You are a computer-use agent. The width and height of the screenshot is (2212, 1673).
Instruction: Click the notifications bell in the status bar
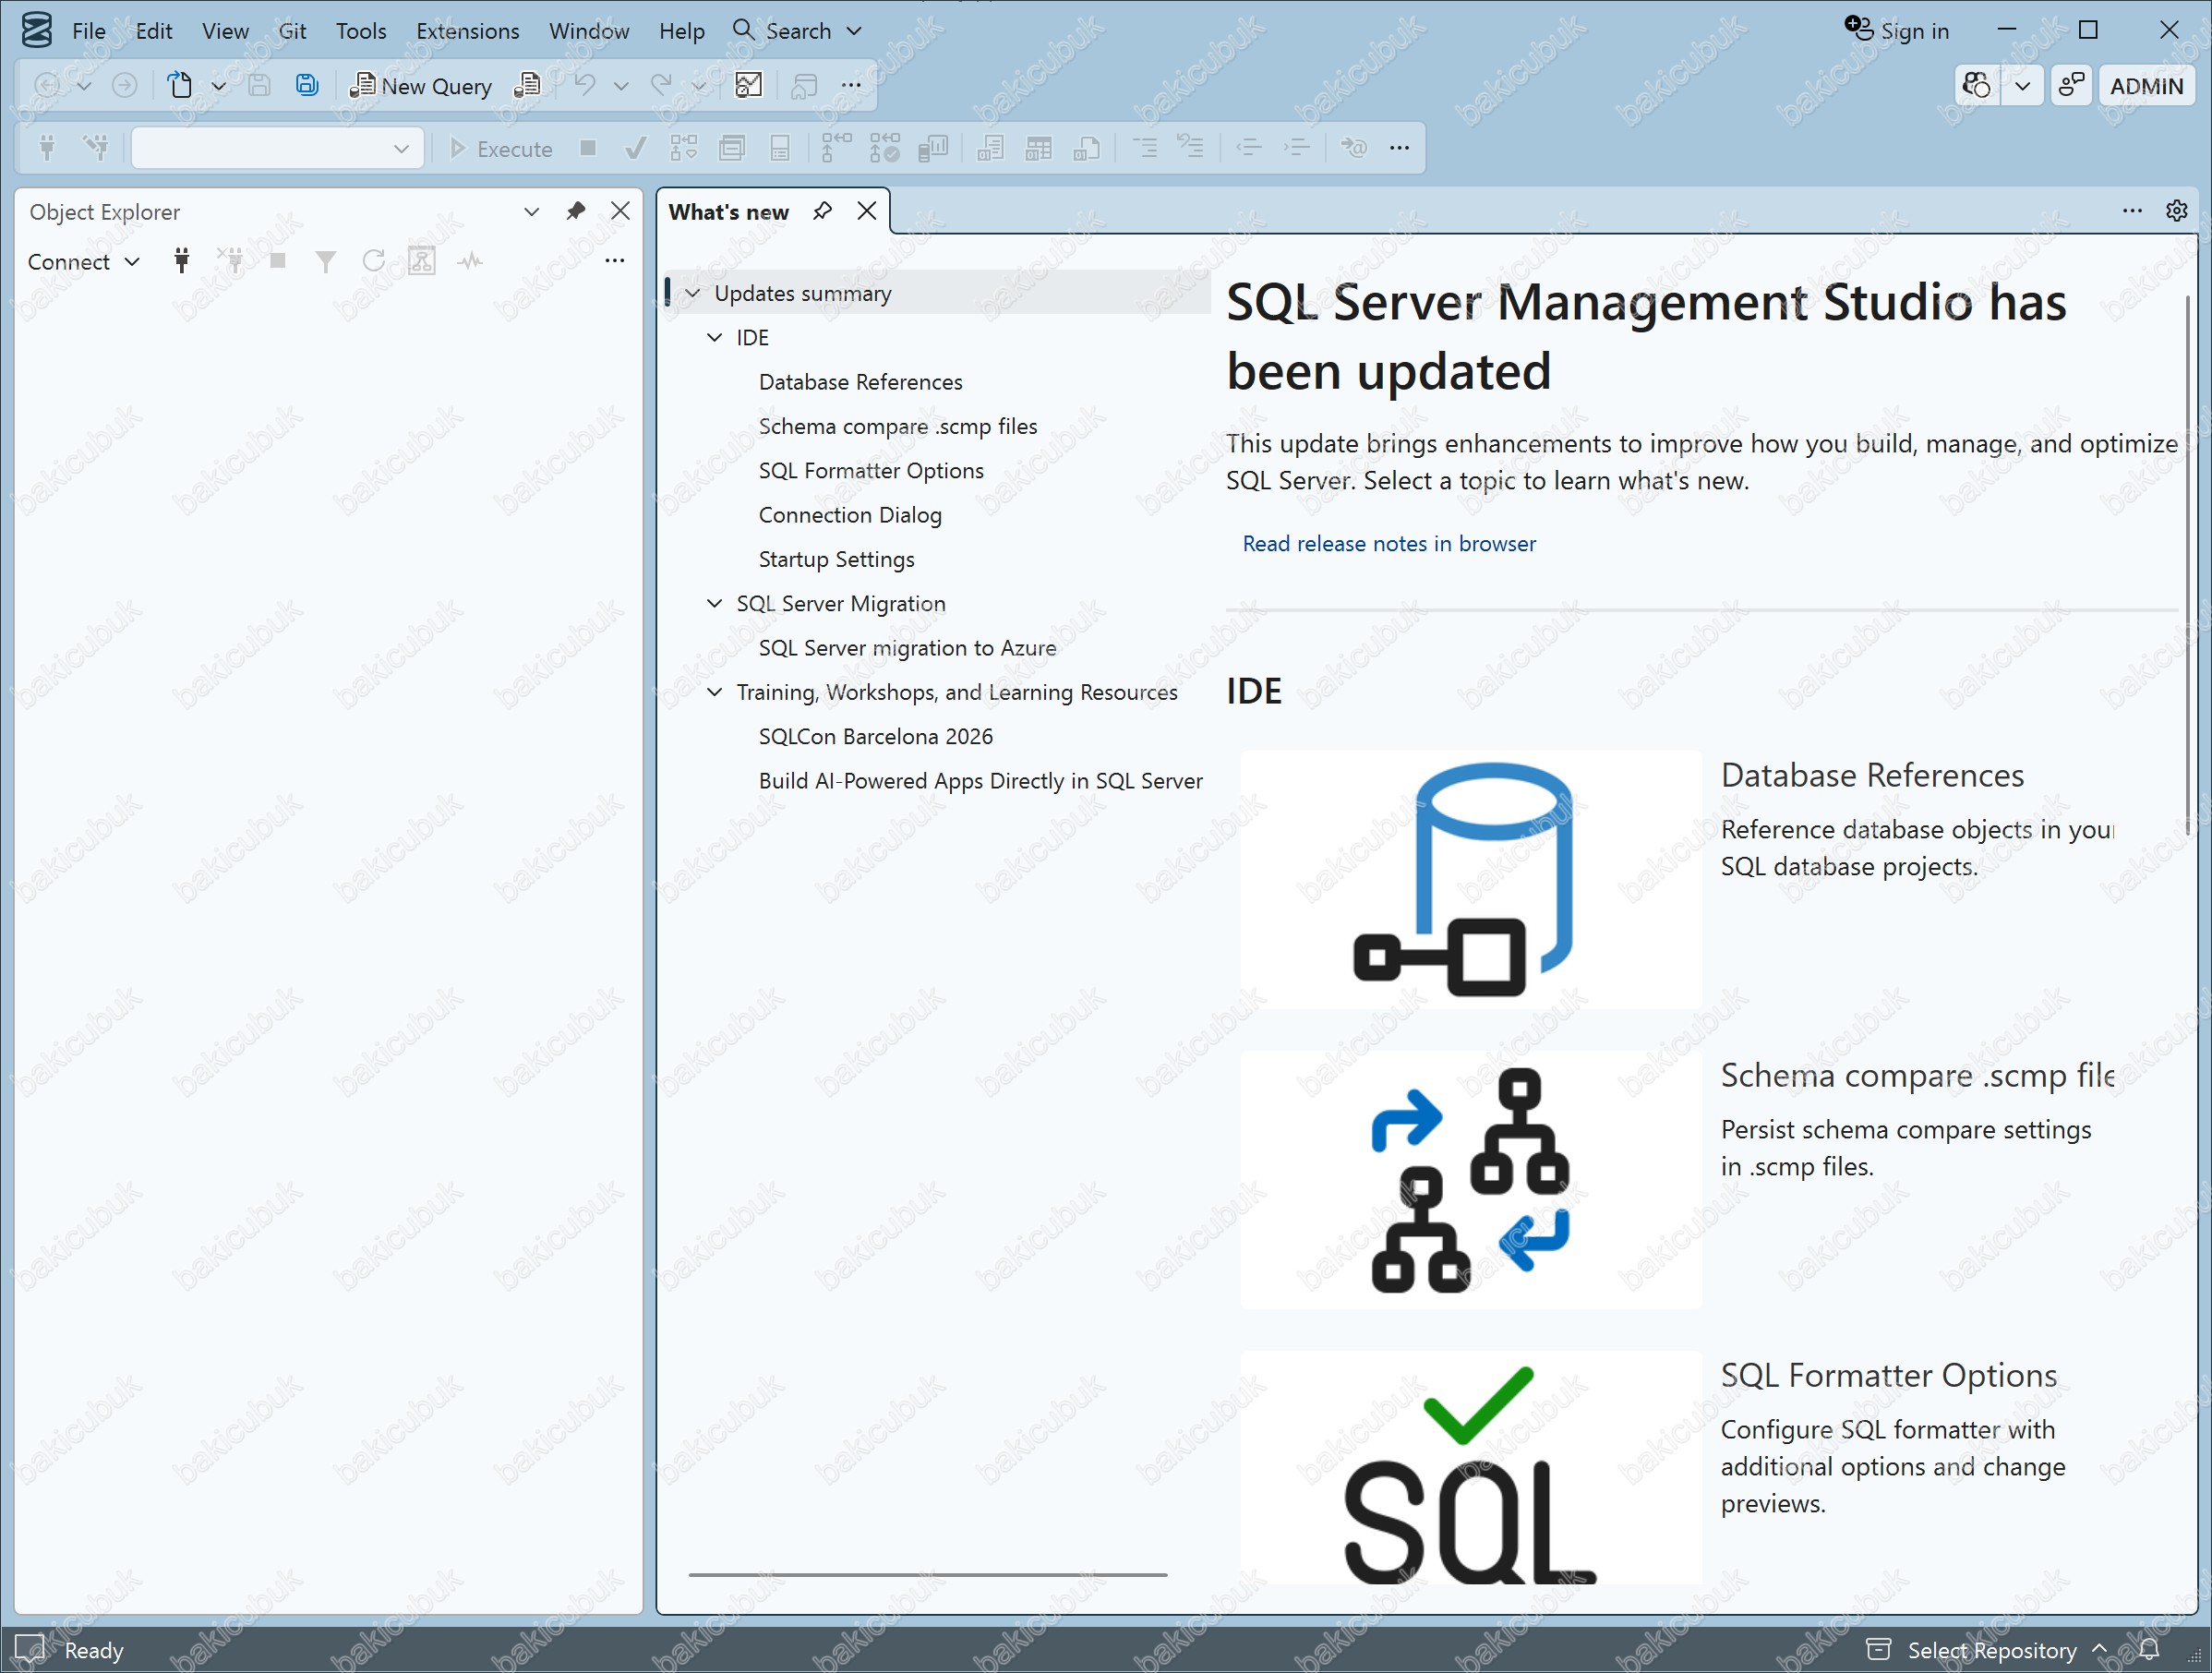point(2149,1648)
